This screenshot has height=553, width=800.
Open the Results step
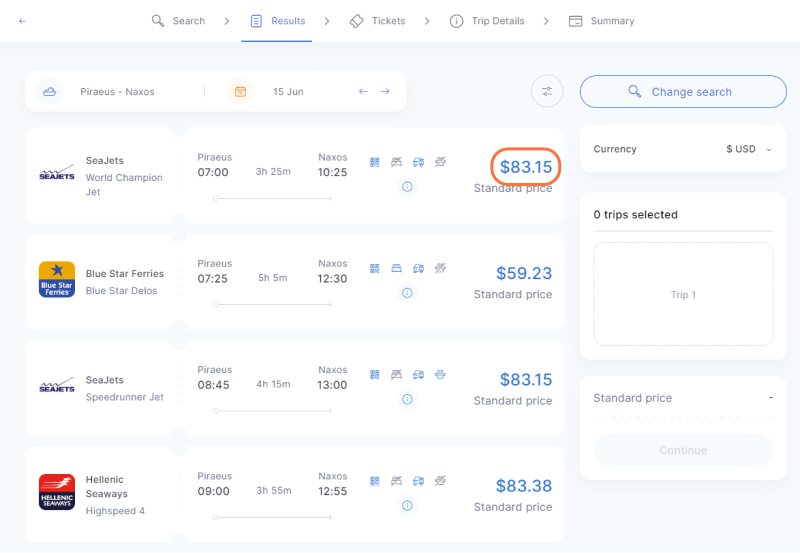click(x=278, y=21)
